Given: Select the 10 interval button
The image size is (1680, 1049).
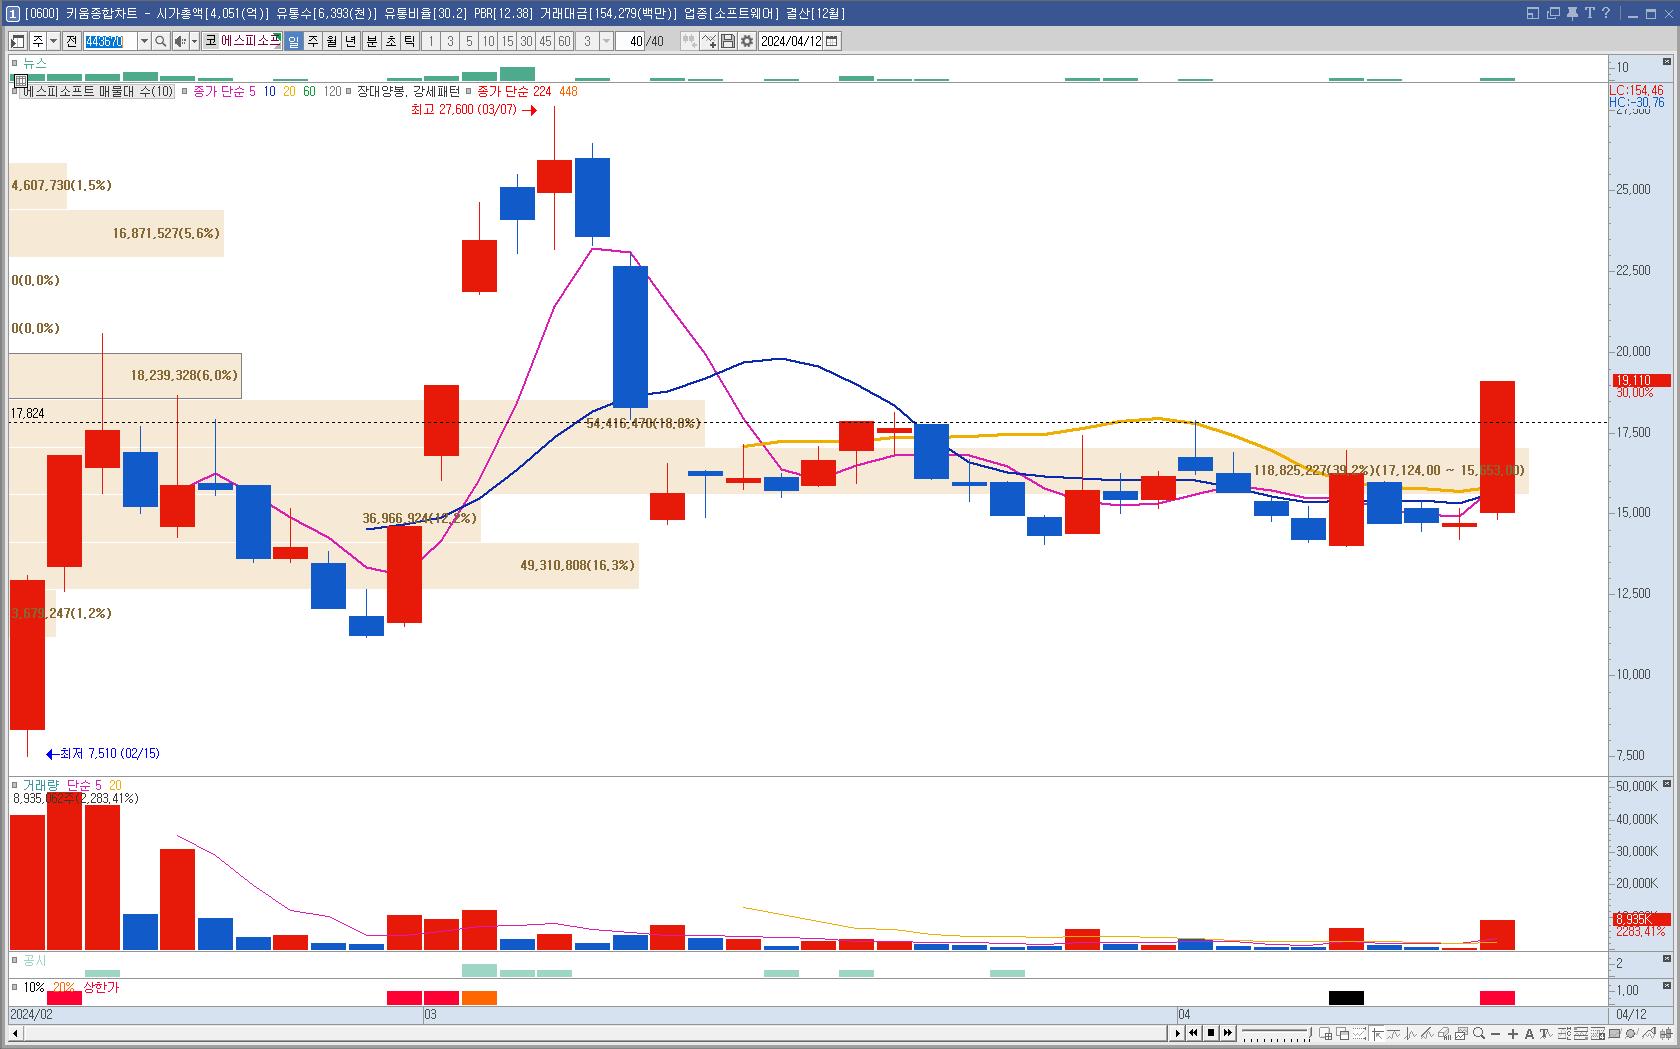Looking at the screenshot, I should [x=488, y=41].
